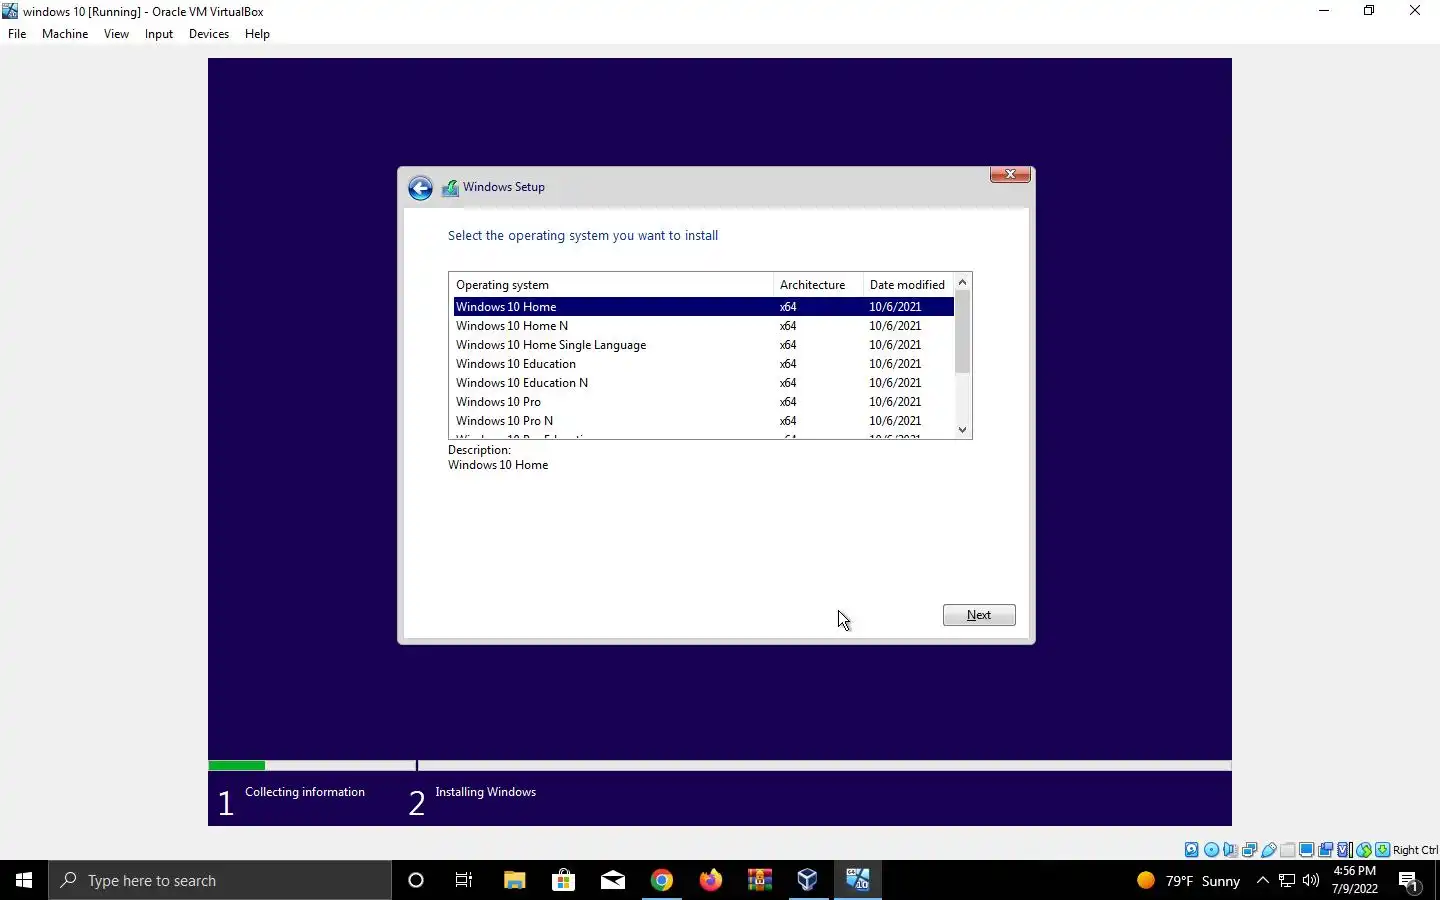Image resolution: width=1440 pixels, height=900 pixels.
Task: Select Windows 10 Home Single Language
Action: pos(703,345)
